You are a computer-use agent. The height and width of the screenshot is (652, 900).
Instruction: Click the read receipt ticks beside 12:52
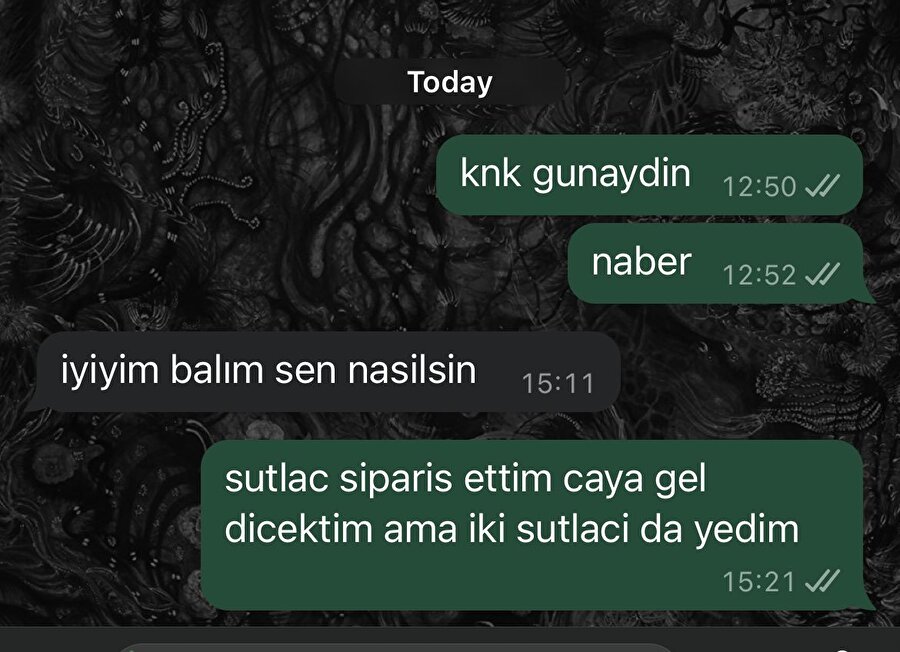pos(822,274)
